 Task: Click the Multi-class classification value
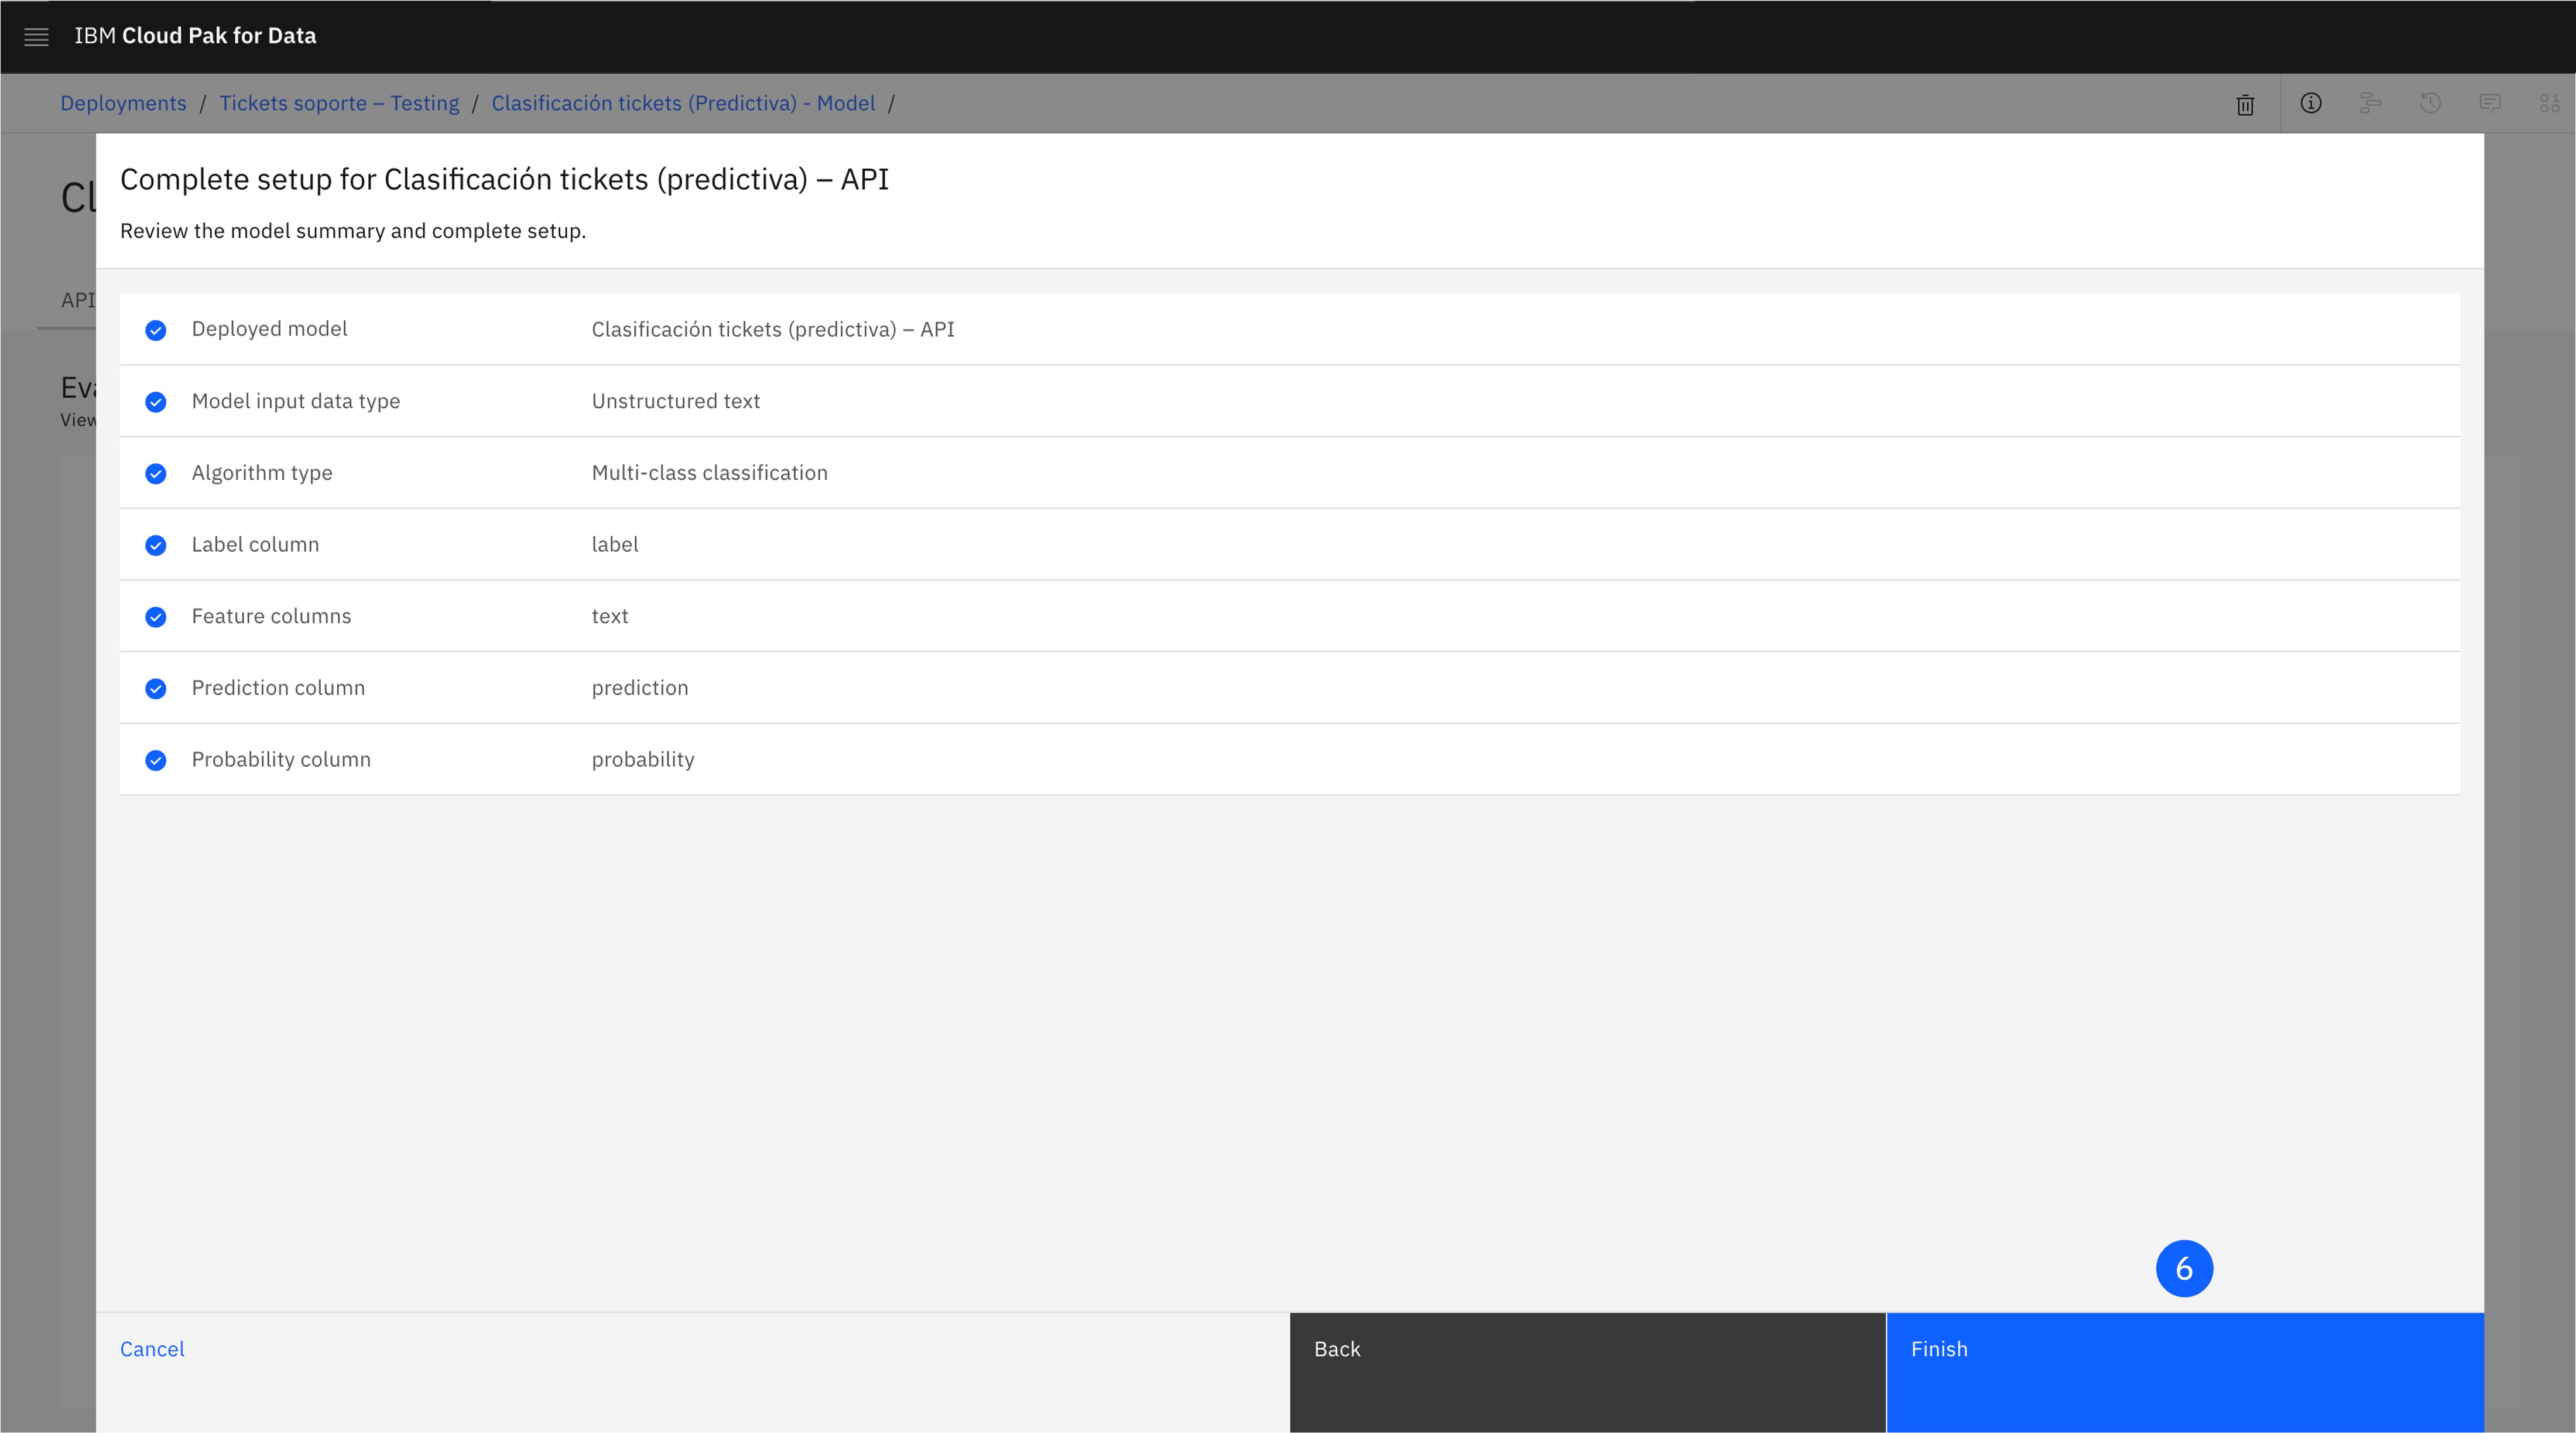coord(710,473)
